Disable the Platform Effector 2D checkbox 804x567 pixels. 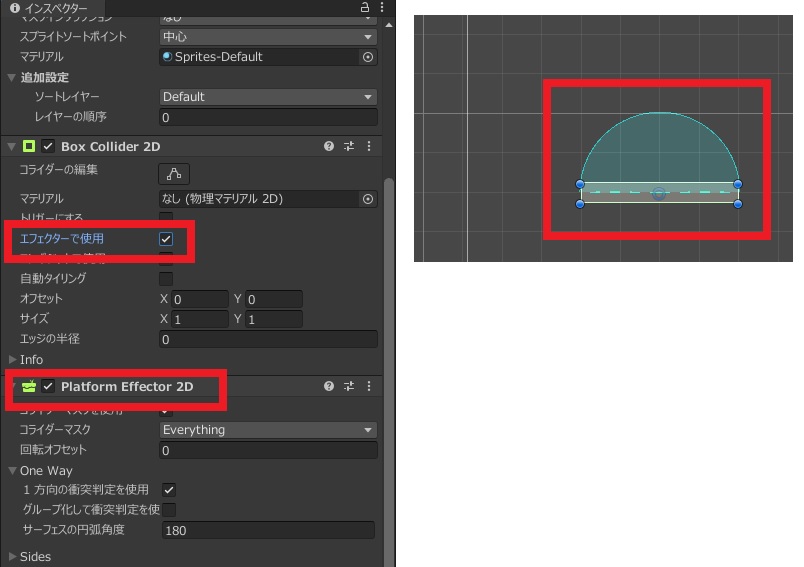tap(48, 387)
